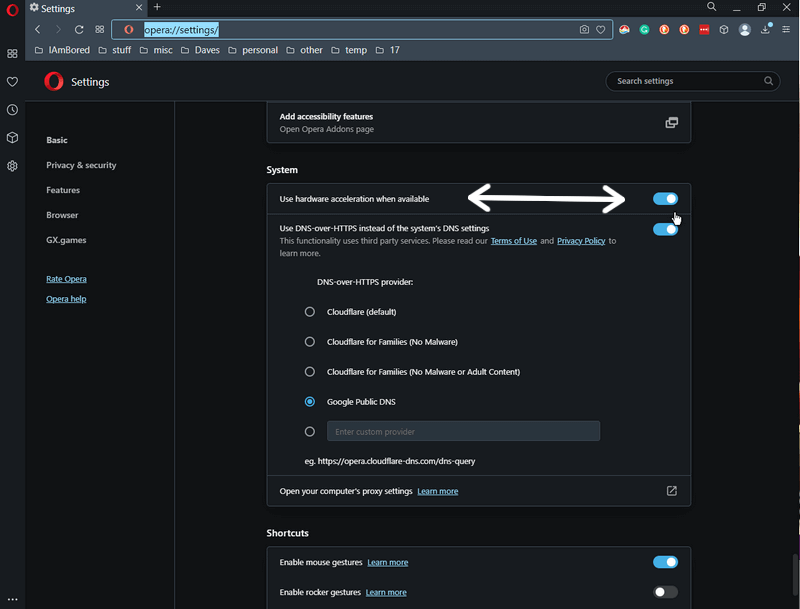Open History clock icon in sidebar
800x609 pixels.
click(x=12, y=110)
